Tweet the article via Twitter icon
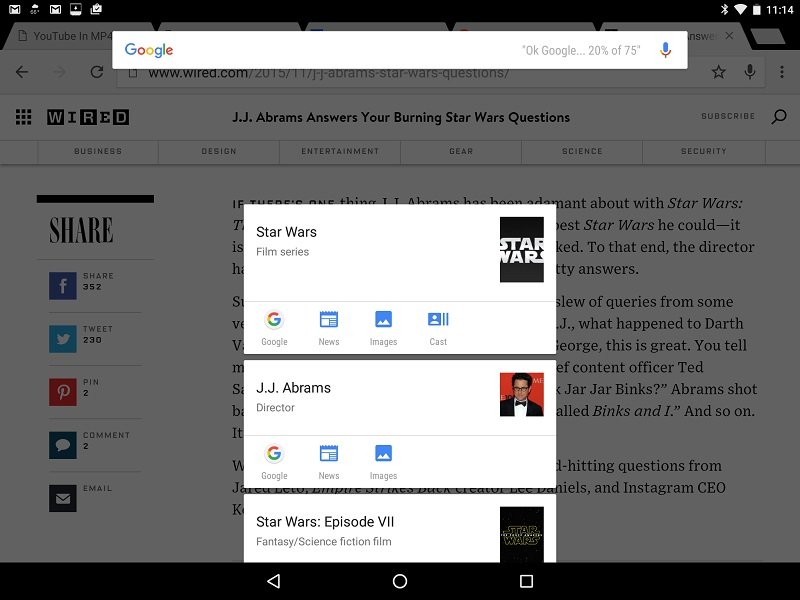Image resolution: width=800 pixels, height=600 pixels. pyautogui.click(x=63, y=339)
